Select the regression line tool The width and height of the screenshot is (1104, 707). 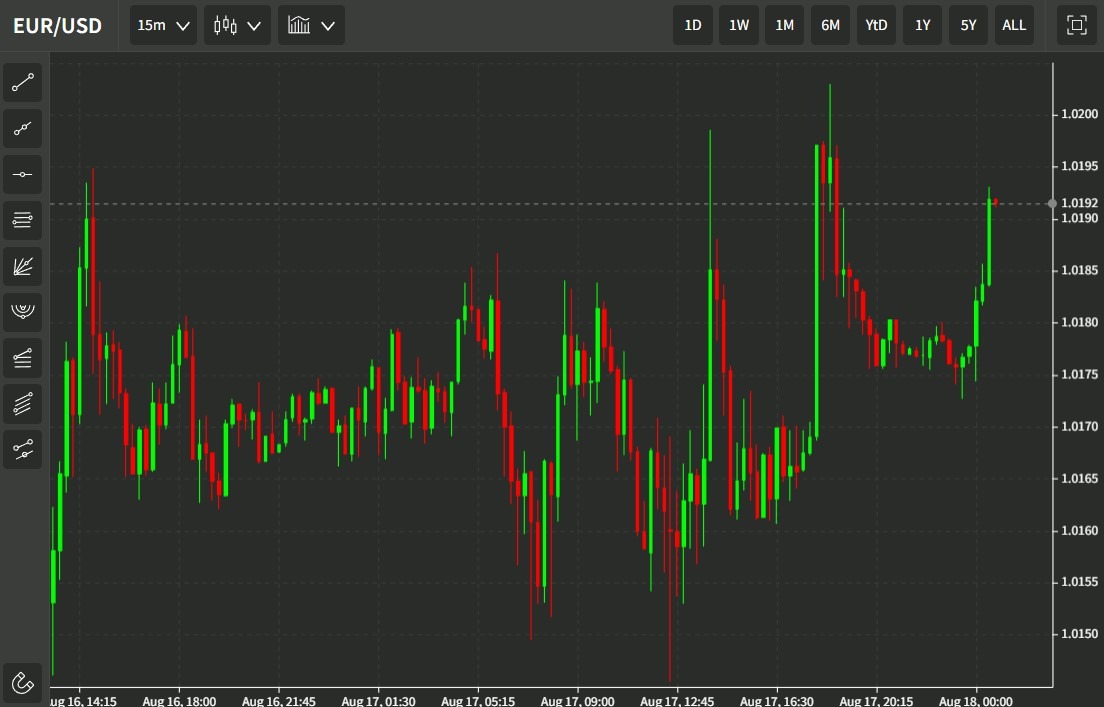[23, 449]
